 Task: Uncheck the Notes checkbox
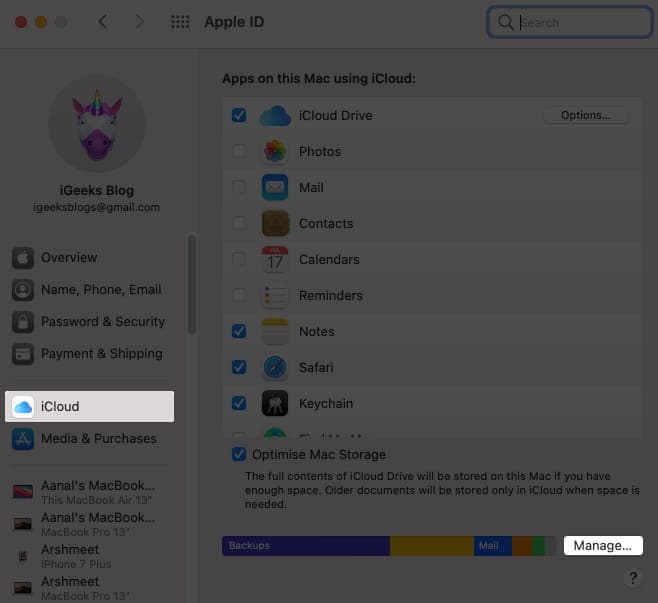click(239, 332)
